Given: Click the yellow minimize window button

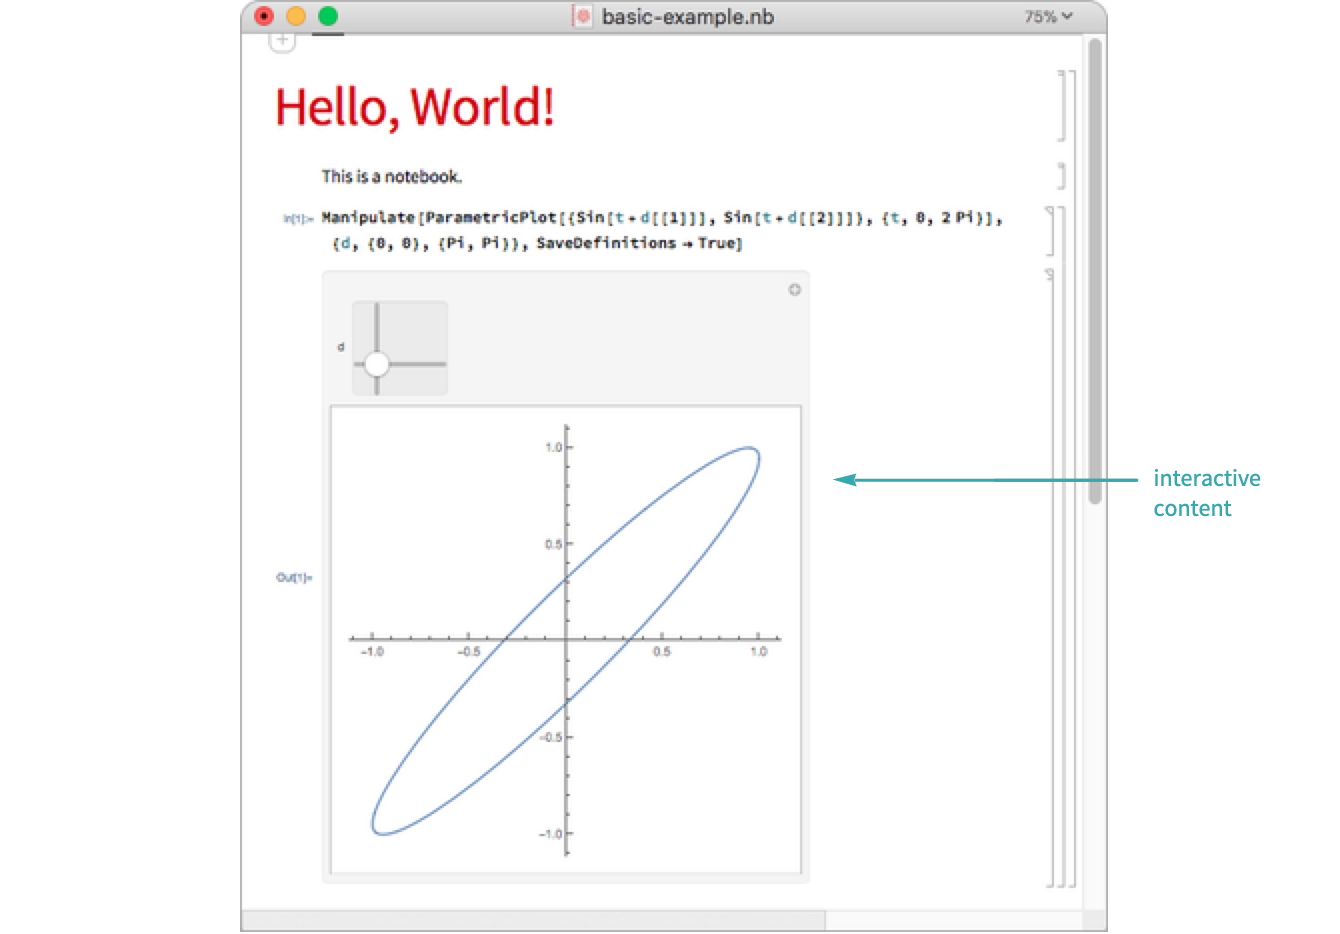Looking at the screenshot, I should coord(296,16).
